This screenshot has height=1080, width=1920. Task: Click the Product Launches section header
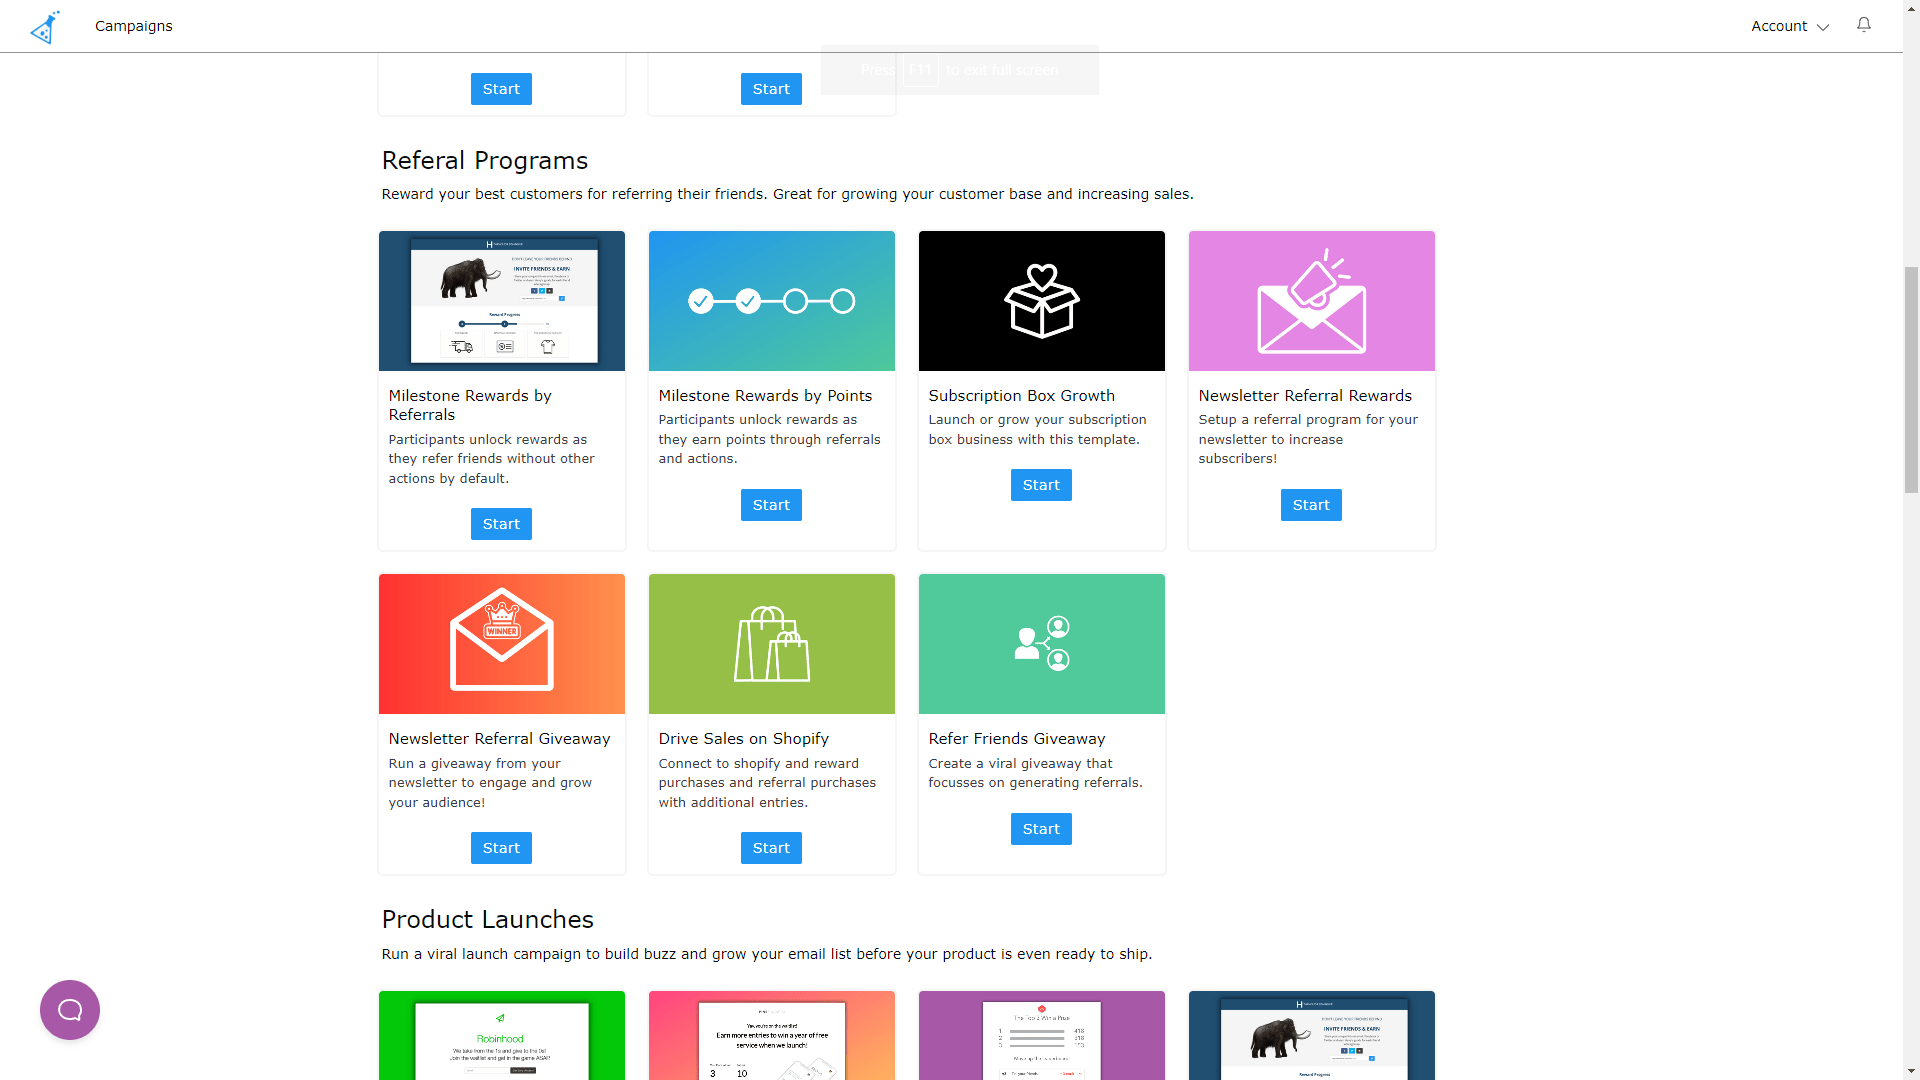pyautogui.click(x=485, y=918)
